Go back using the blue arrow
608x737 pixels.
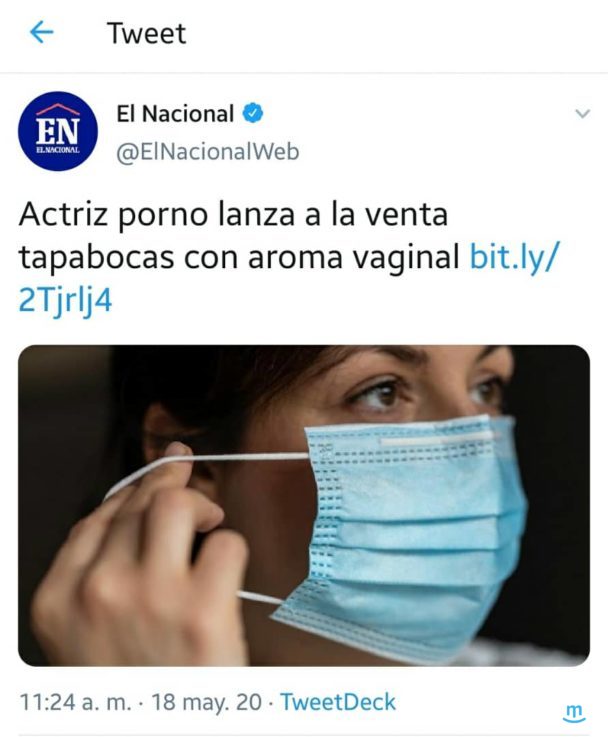click(41, 33)
